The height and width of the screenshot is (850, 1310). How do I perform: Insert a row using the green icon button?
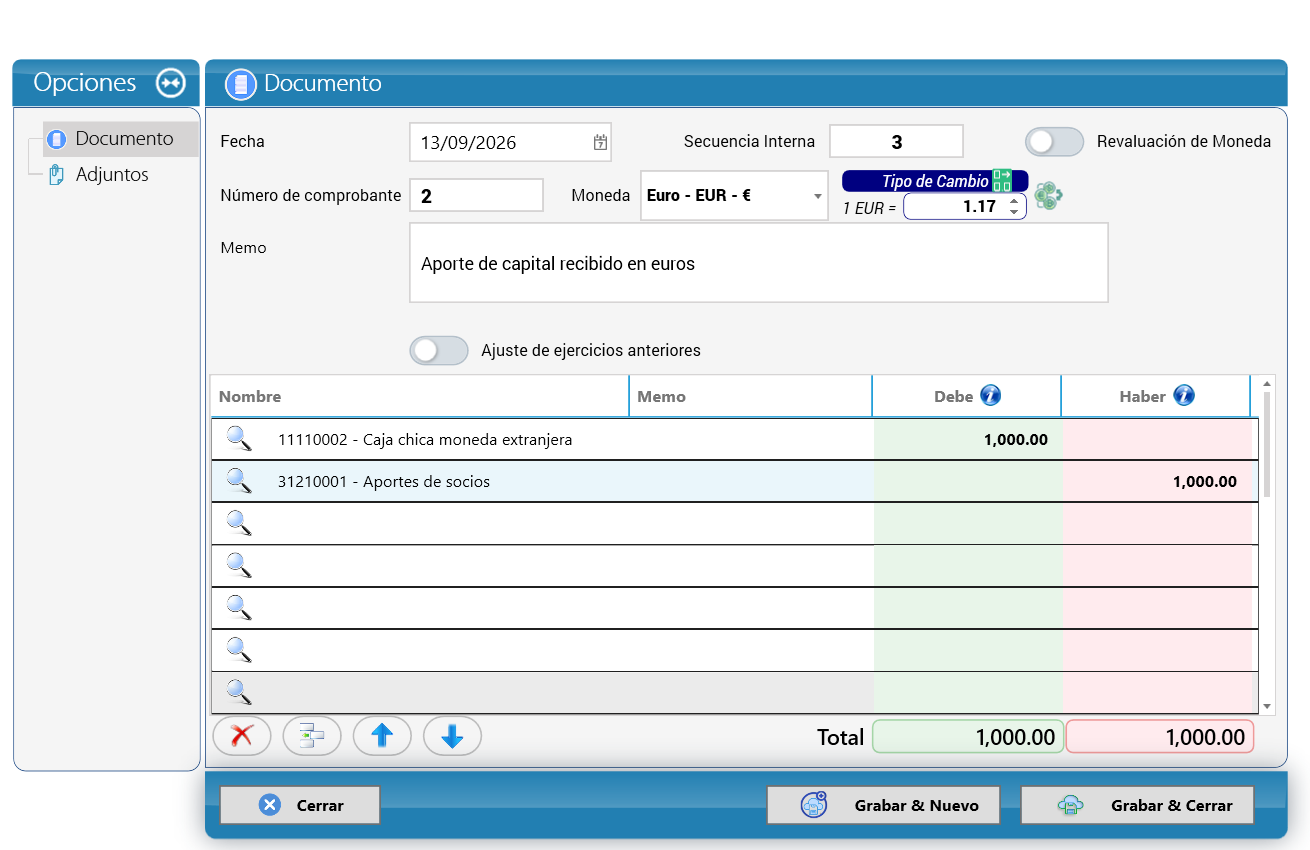(x=312, y=737)
